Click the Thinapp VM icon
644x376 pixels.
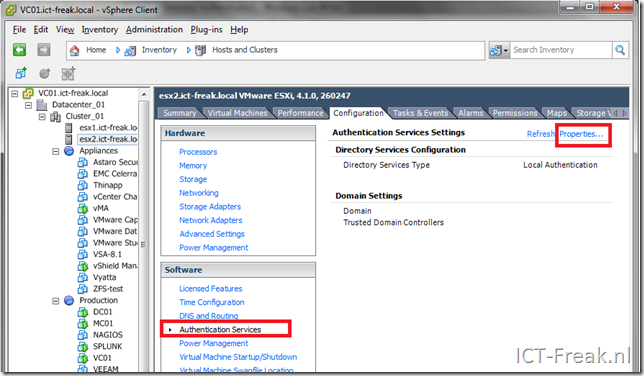coord(83,185)
